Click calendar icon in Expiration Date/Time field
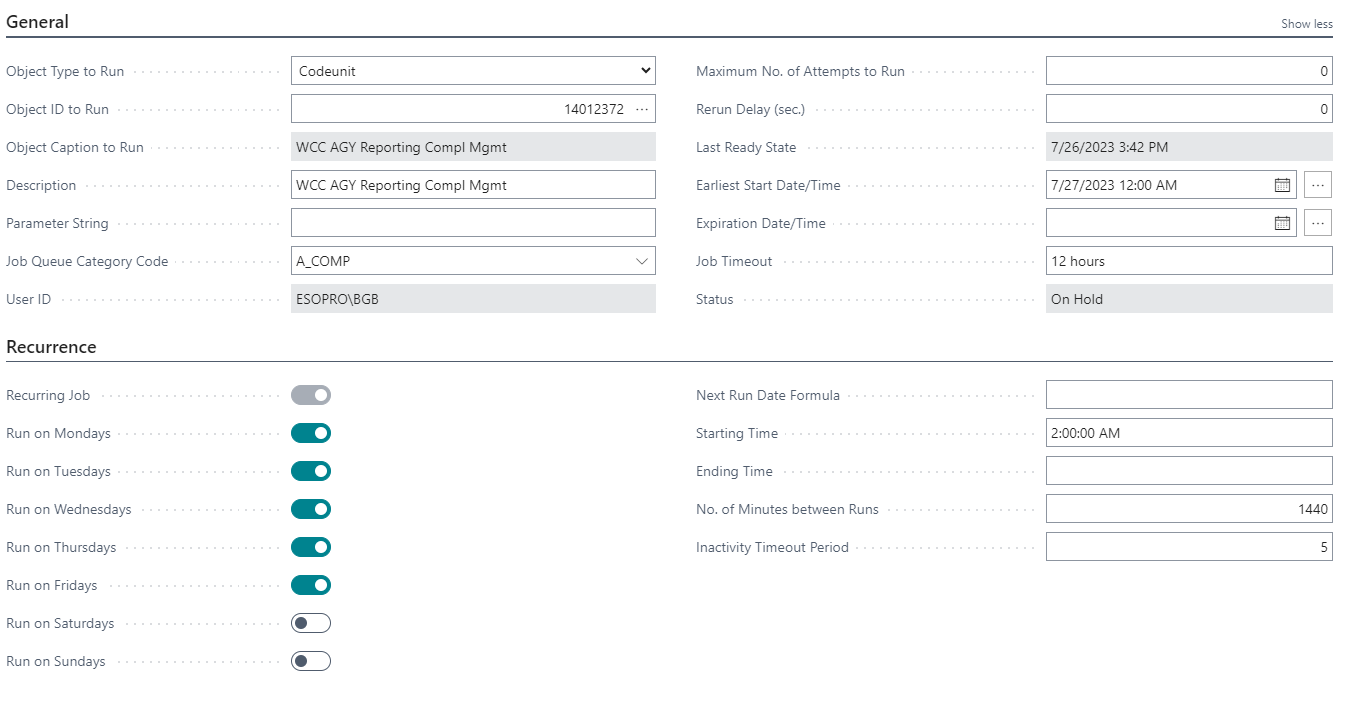 click(1282, 223)
